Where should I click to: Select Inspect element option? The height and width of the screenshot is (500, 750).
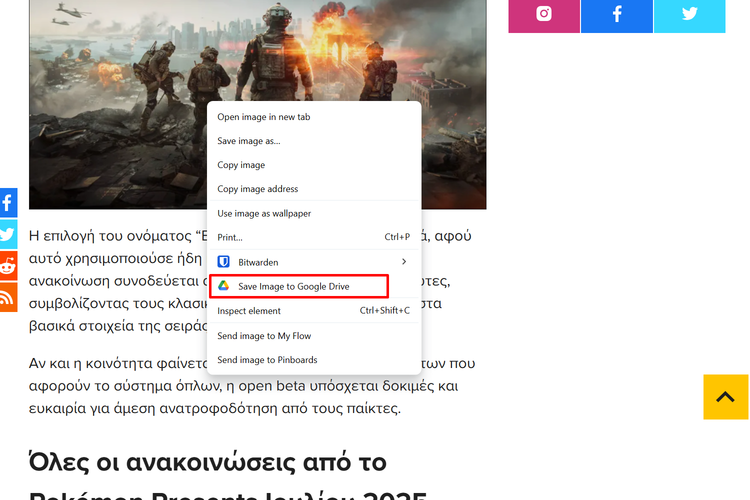[314, 311]
